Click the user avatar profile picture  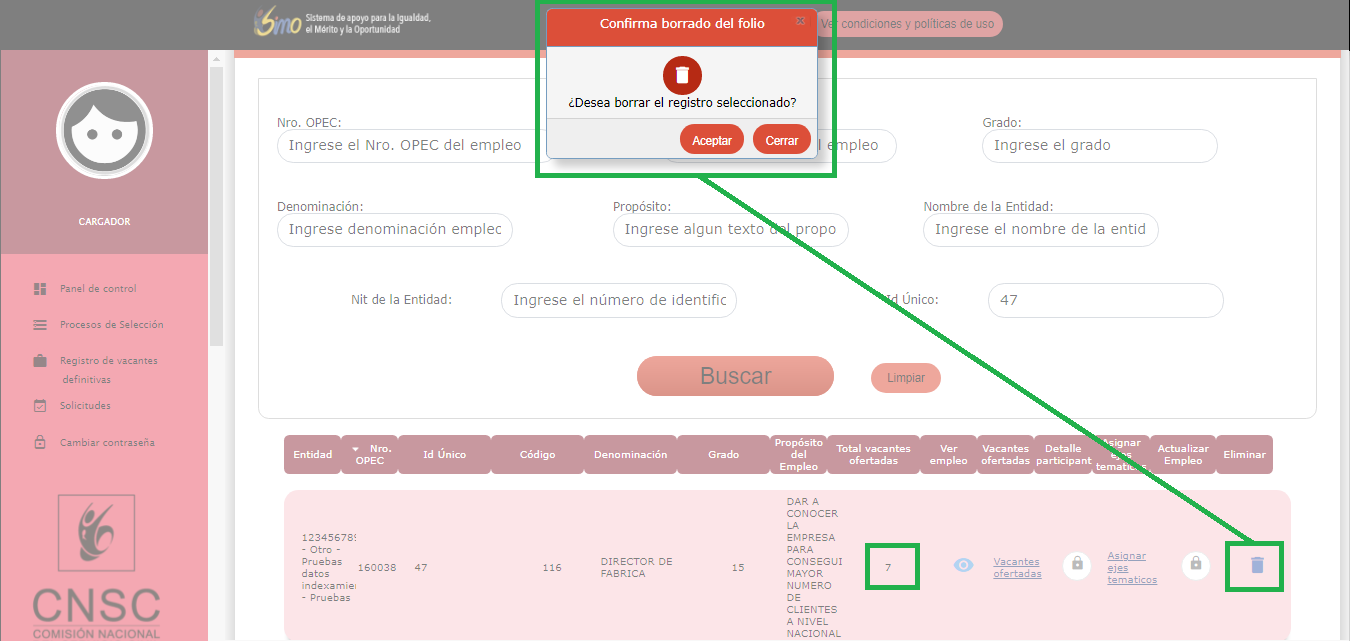coord(104,131)
